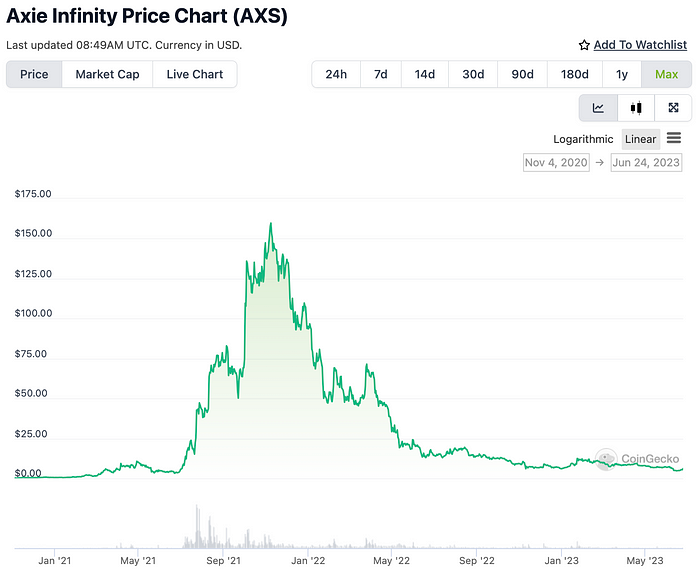This screenshot has width=700, height=576.
Task: Toggle Linear scale
Action: (640, 139)
